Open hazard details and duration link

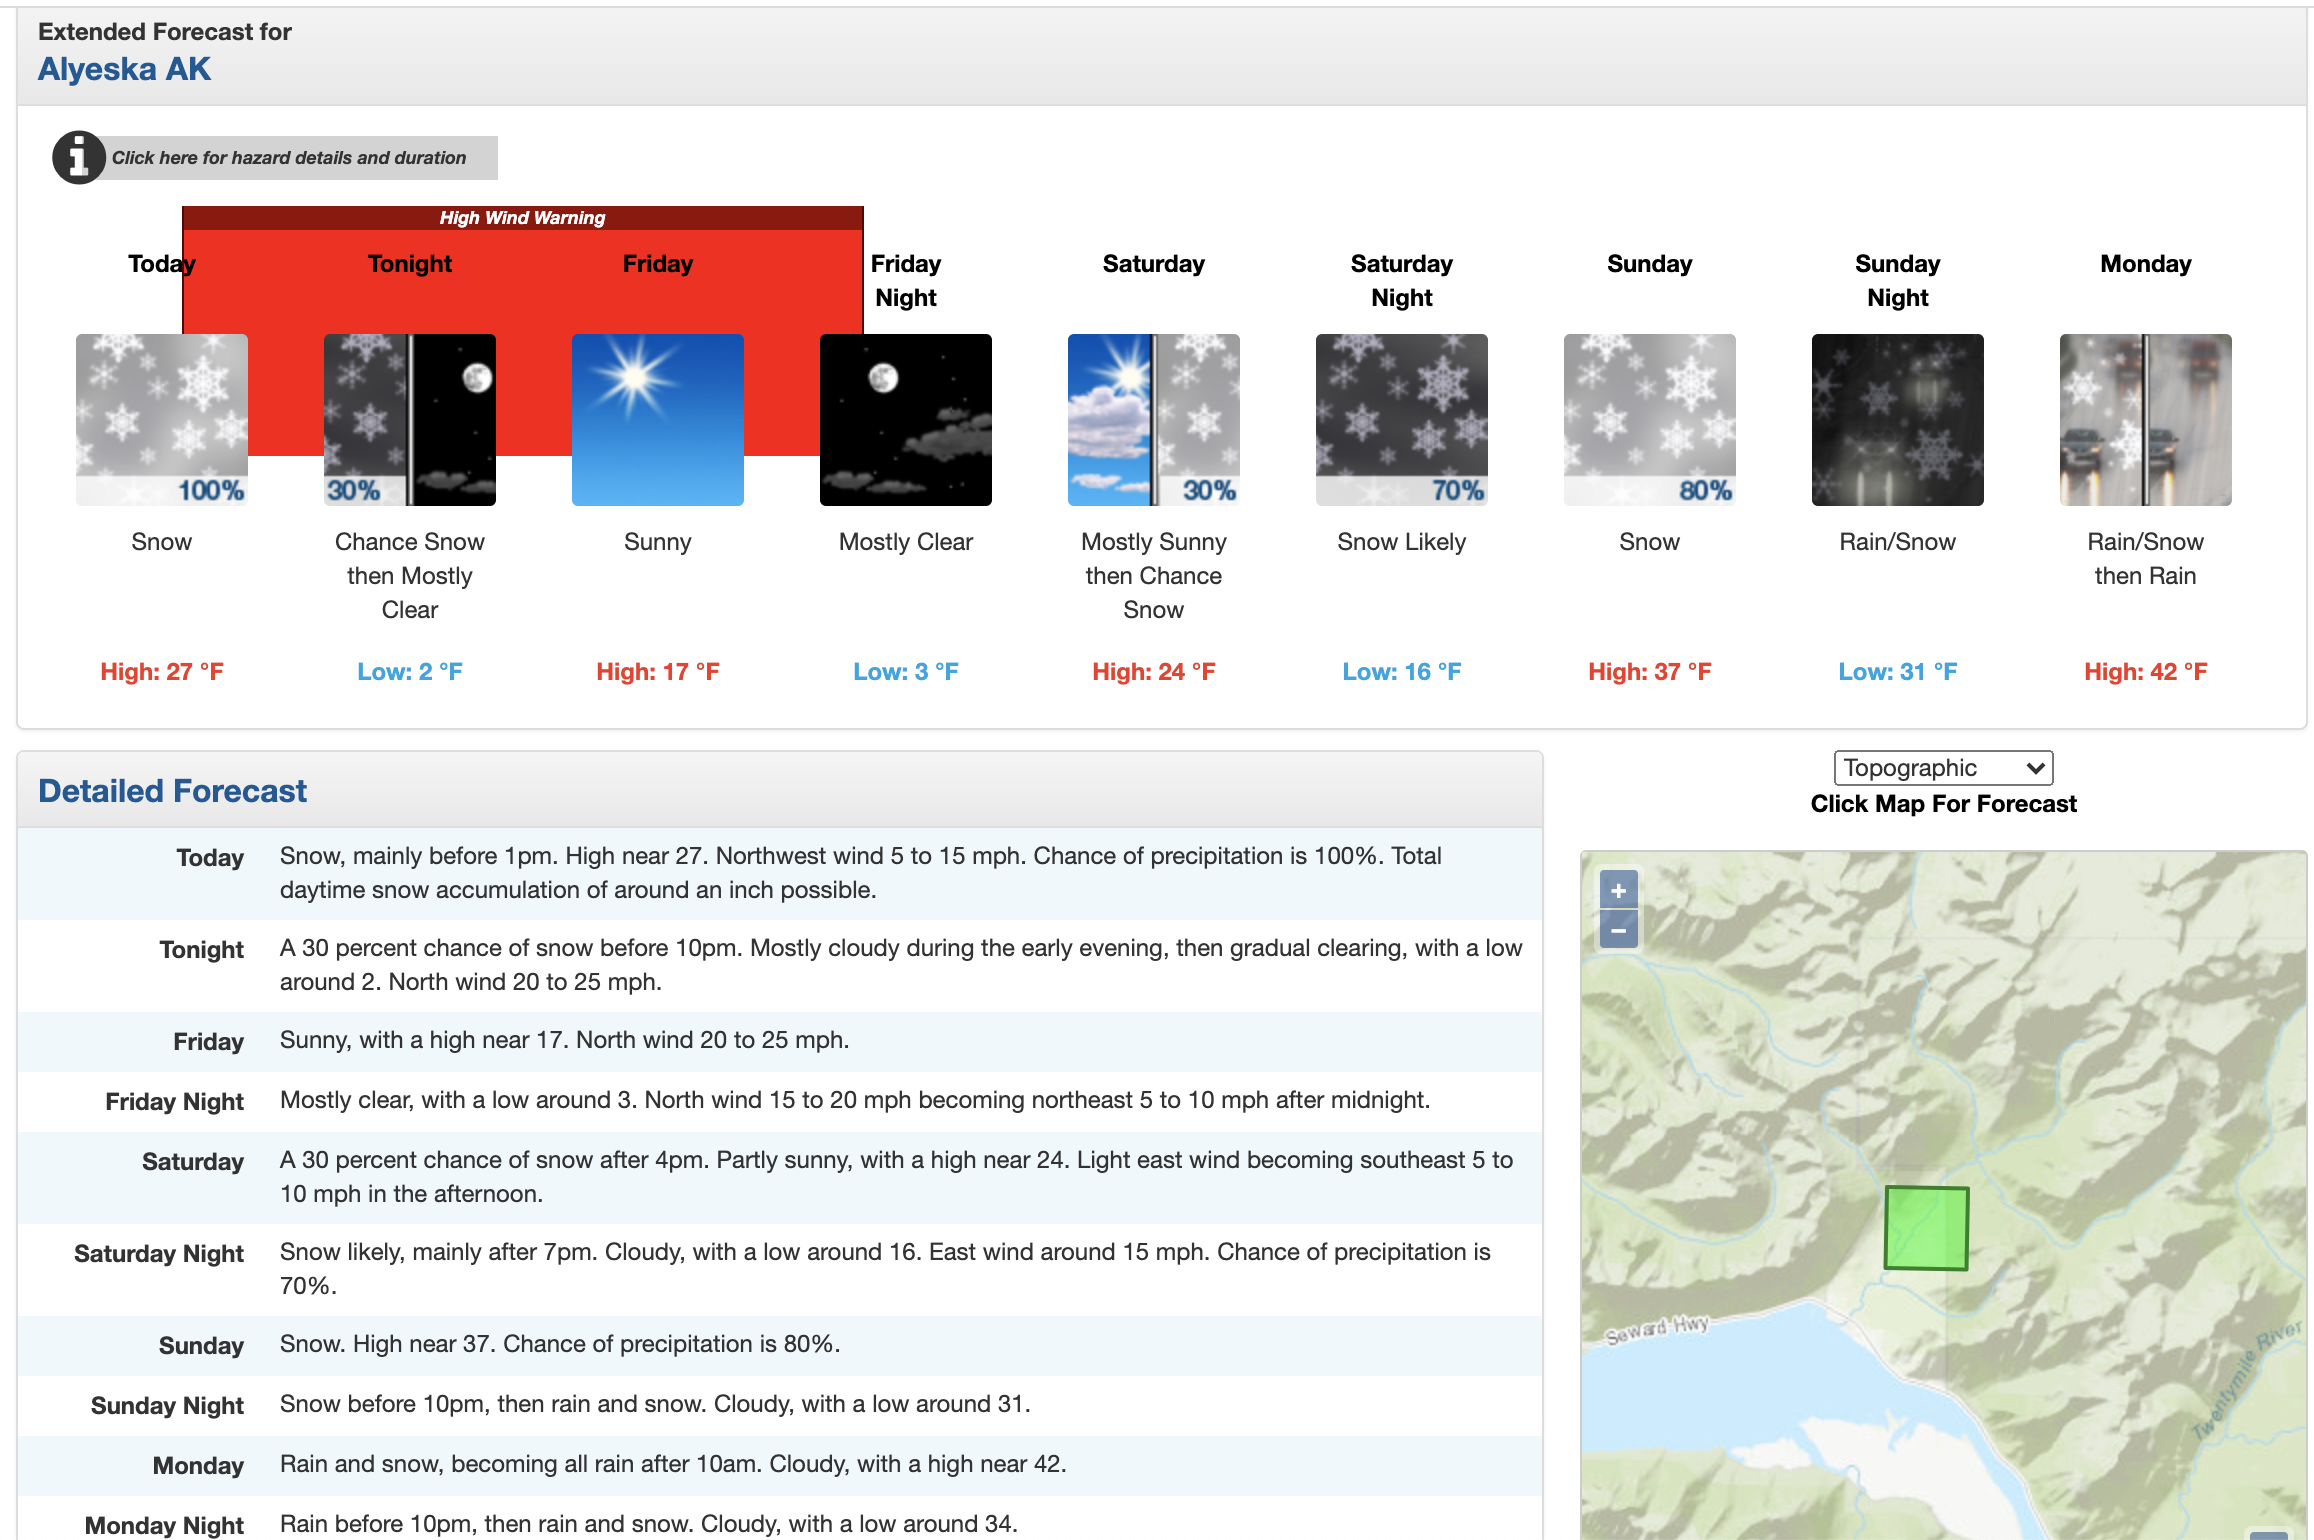click(289, 158)
